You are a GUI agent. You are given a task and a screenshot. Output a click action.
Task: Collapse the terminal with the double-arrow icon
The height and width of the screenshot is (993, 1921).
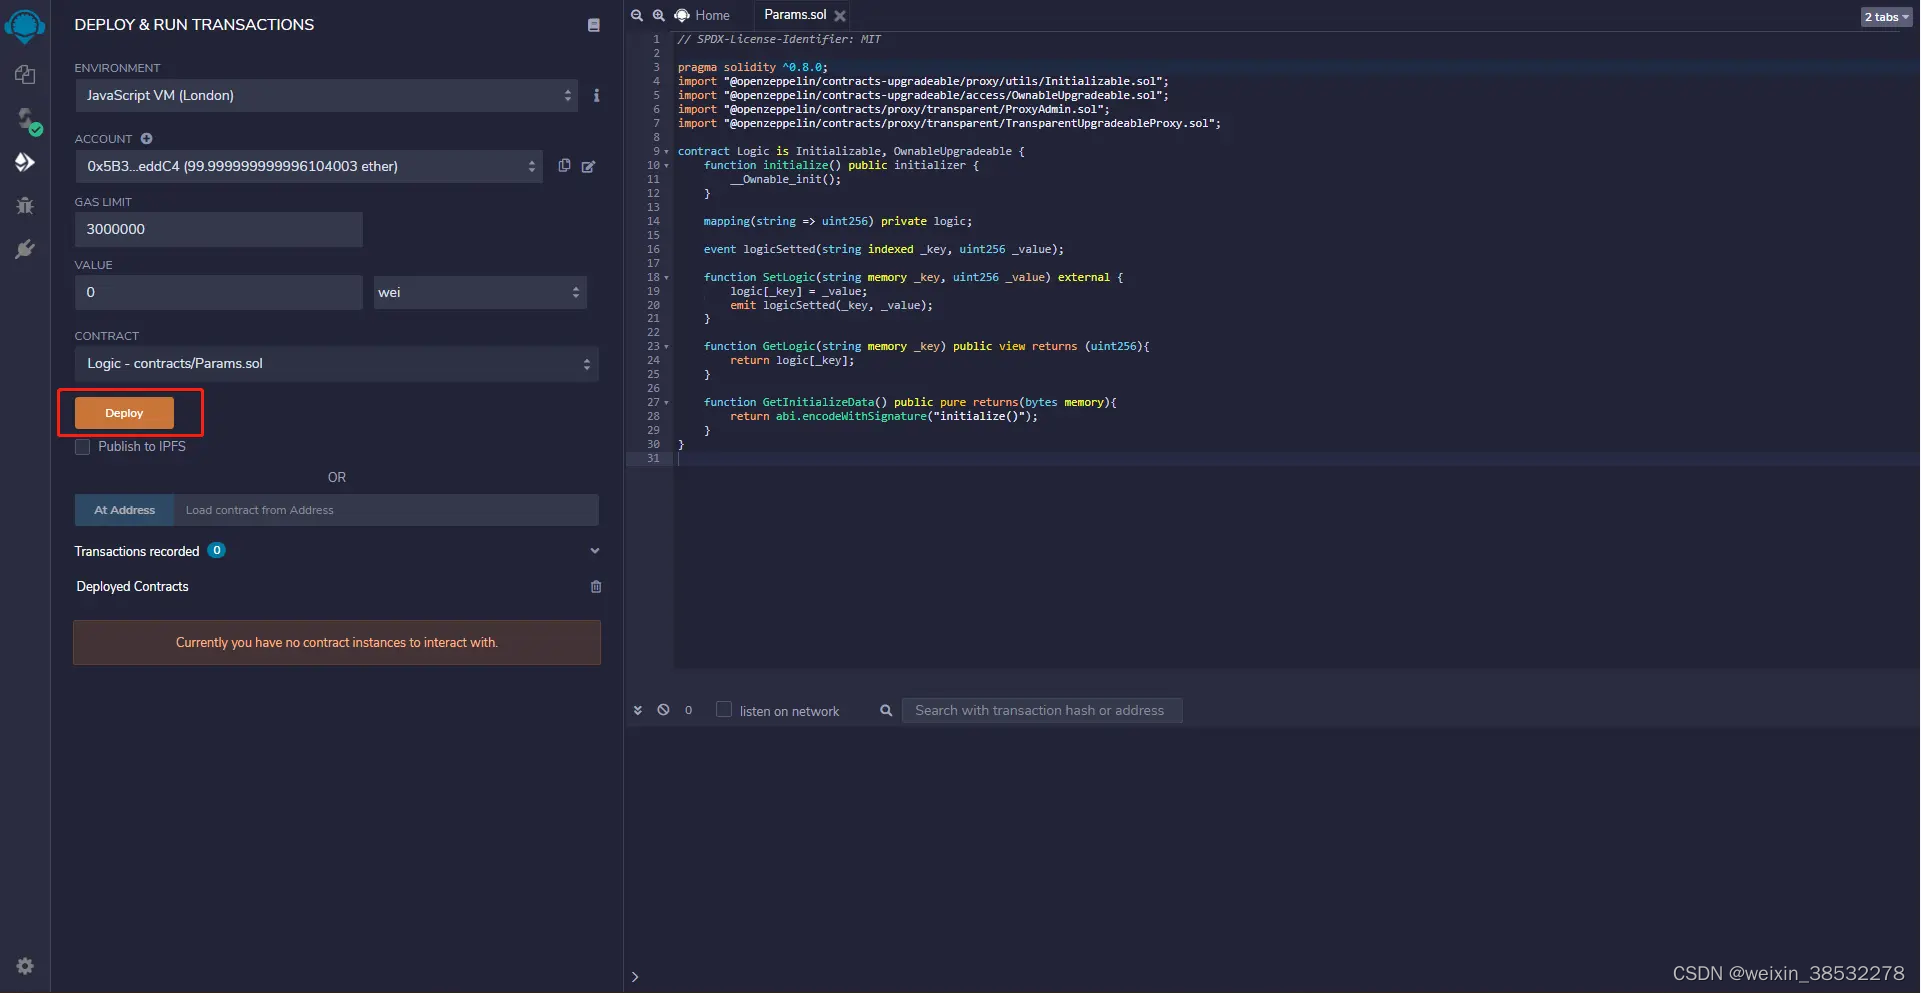click(x=638, y=710)
